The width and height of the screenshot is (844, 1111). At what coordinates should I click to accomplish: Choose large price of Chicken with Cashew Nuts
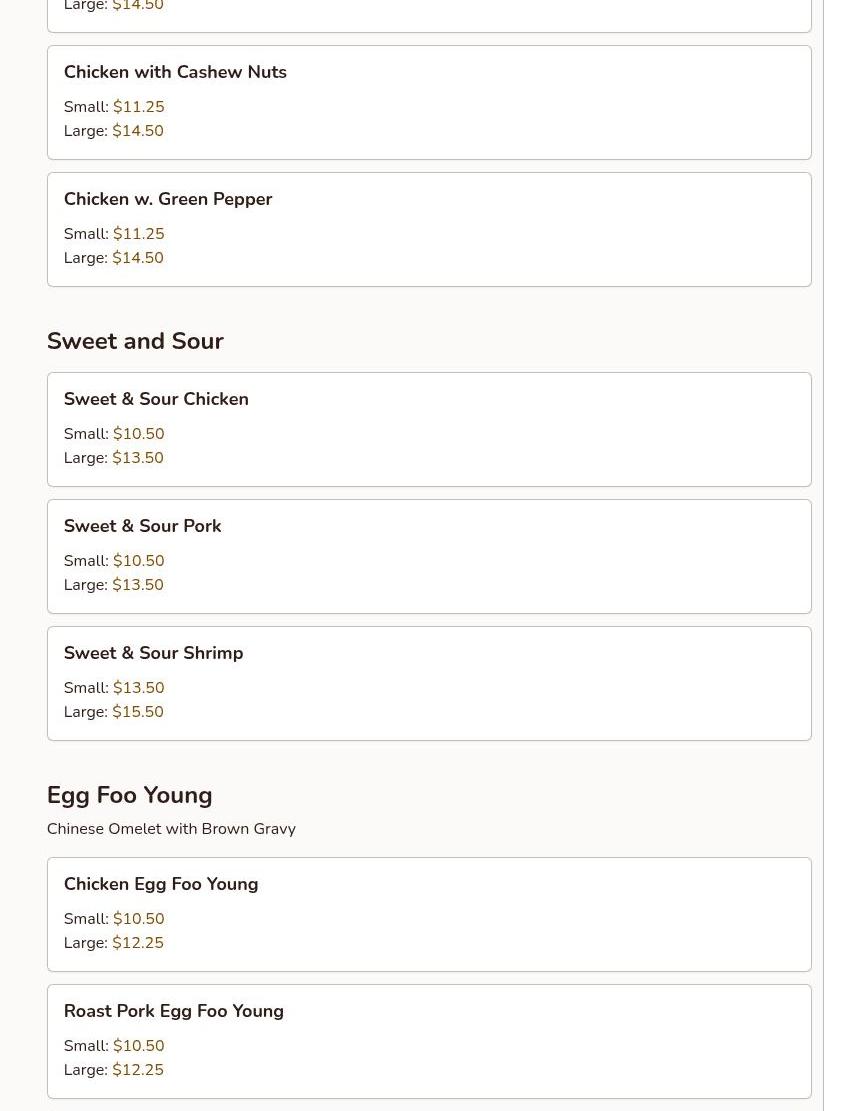(x=138, y=131)
